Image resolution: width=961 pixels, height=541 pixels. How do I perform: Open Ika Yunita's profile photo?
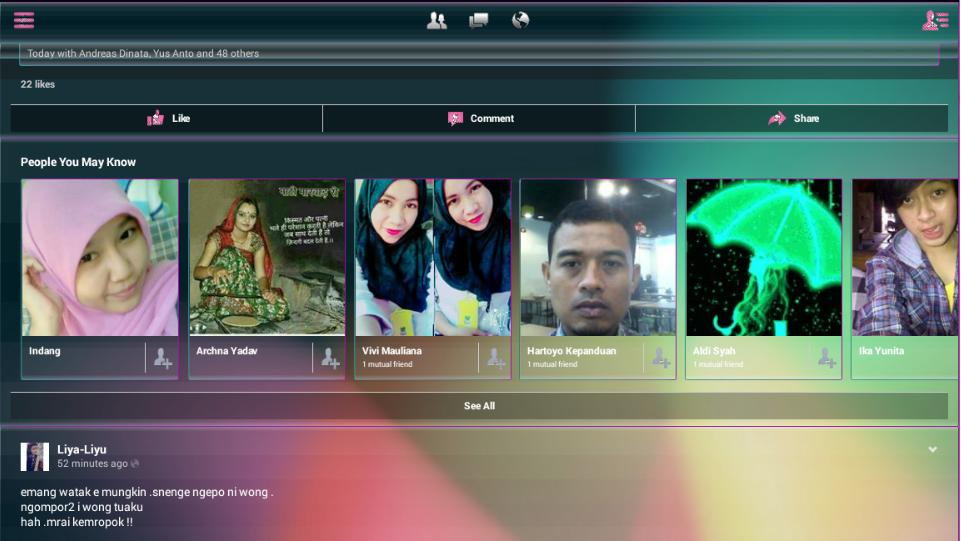[905, 257]
